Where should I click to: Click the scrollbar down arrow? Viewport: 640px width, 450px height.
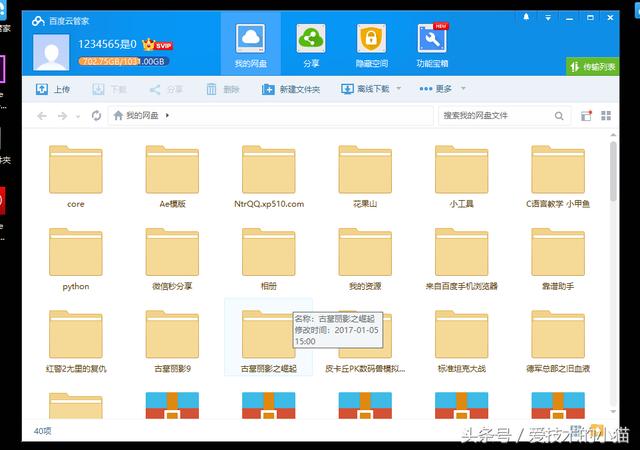[613, 412]
